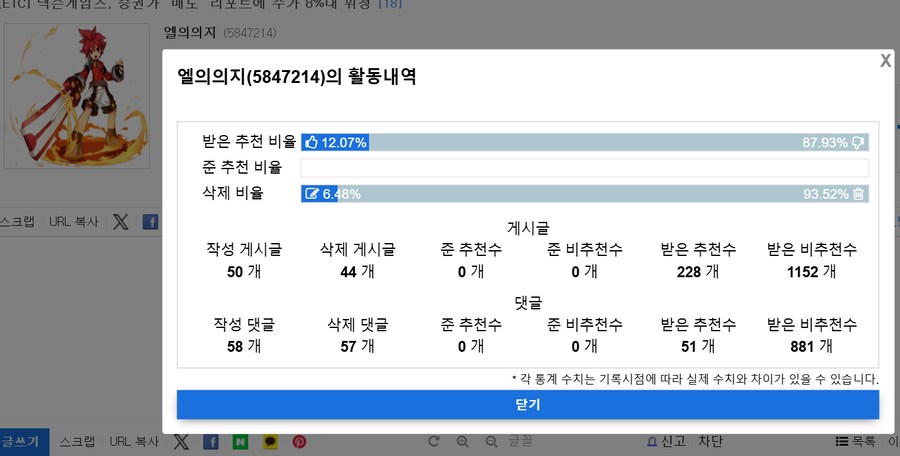
Task: Click the 작성 게시글 value 50 개
Action: click(x=244, y=272)
